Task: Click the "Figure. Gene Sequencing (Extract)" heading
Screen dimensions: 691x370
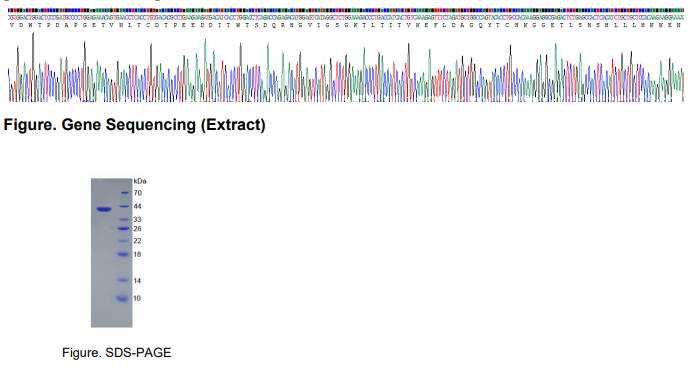Action: point(134,125)
